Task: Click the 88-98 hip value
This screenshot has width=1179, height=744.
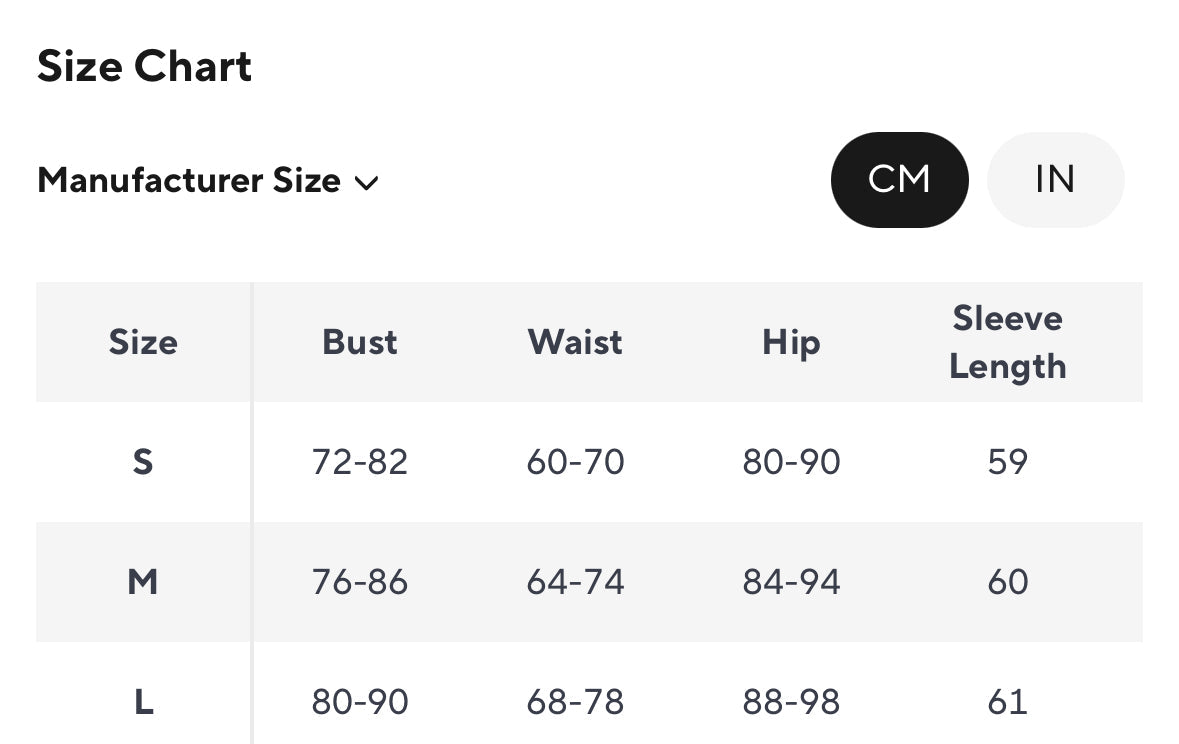Action: click(x=791, y=702)
